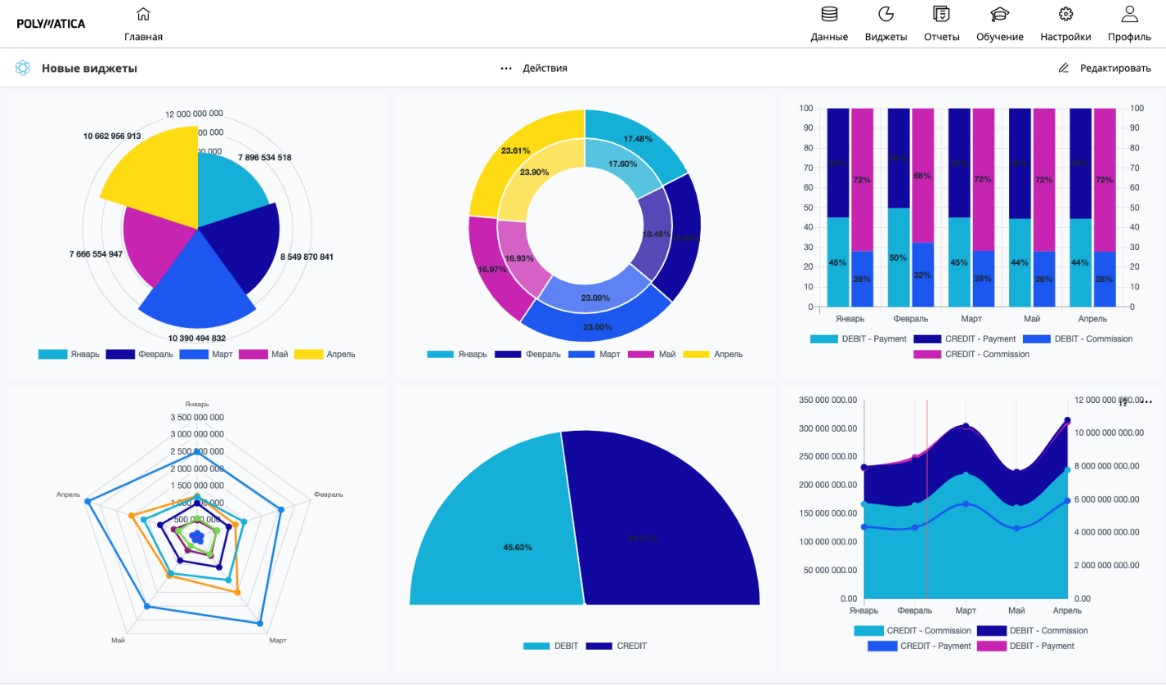Toggle CREDIT legend under the half-pie chart
This screenshot has height=685, width=1166.
point(616,646)
